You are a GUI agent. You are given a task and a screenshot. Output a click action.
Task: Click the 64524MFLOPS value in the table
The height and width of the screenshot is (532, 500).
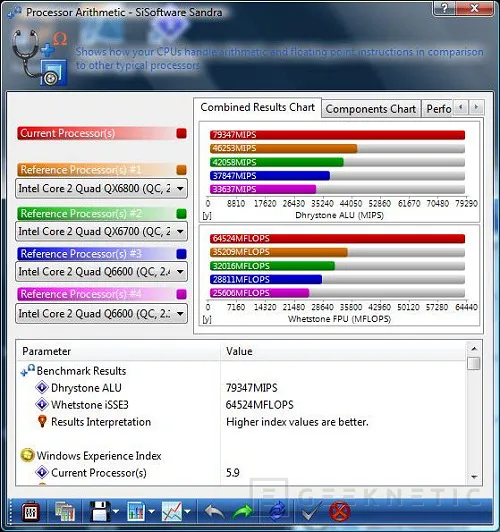[x=259, y=405]
